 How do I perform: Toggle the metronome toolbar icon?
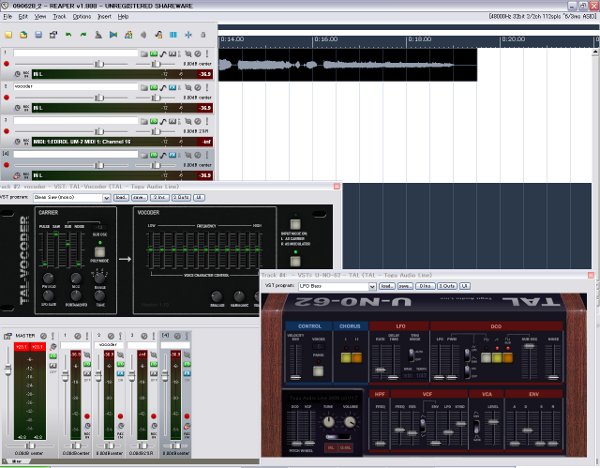pyautogui.click(x=98, y=35)
